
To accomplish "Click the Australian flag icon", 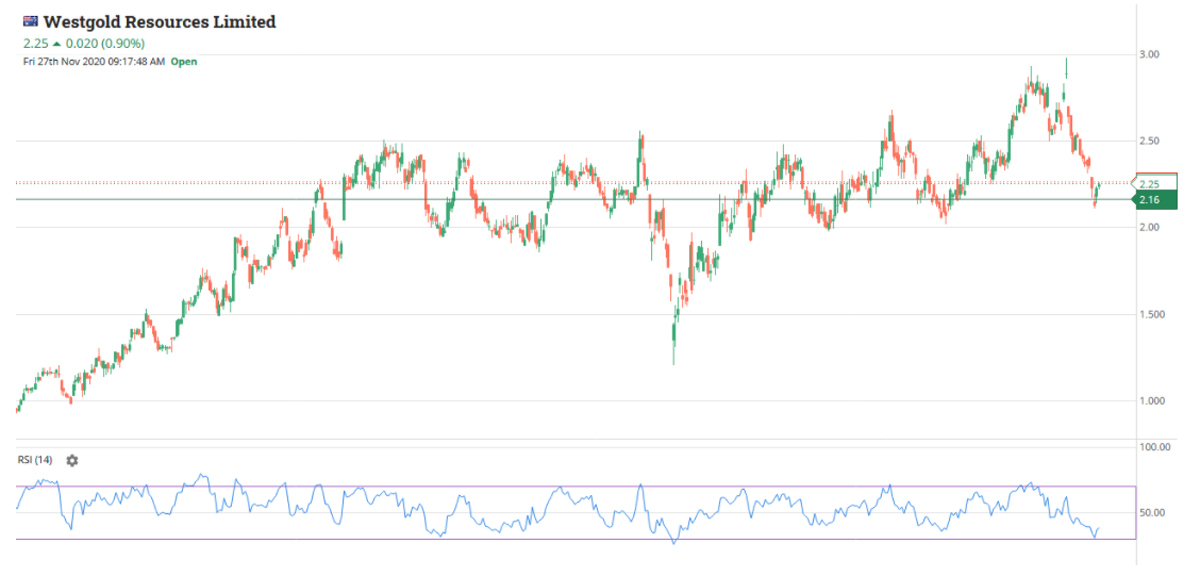I will click(31, 22).
